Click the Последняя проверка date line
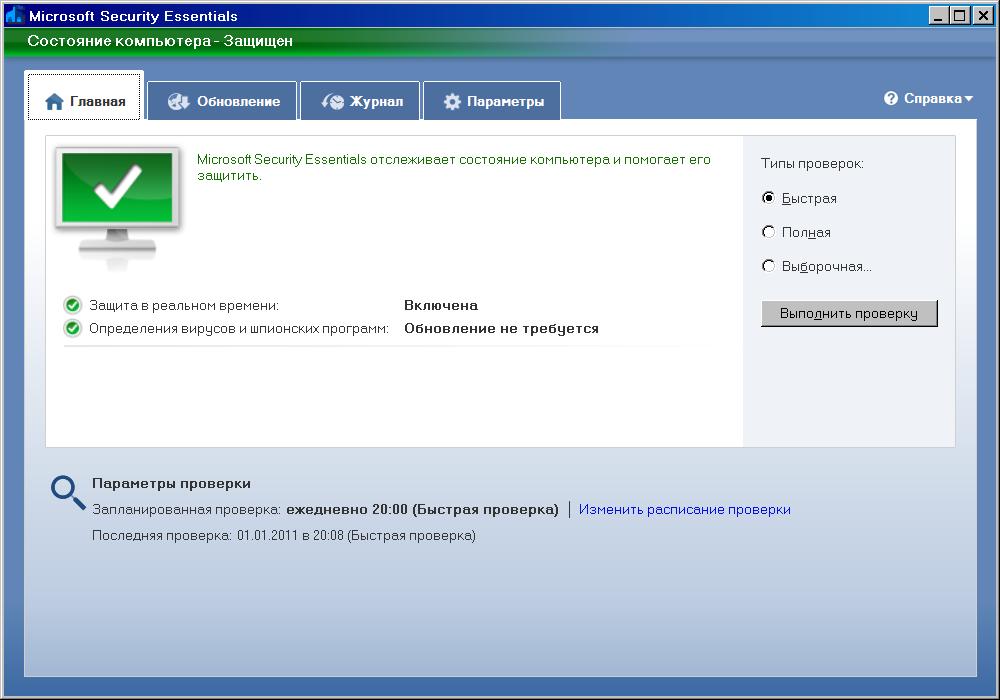The width and height of the screenshot is (1000, 700). coord(284,536)
